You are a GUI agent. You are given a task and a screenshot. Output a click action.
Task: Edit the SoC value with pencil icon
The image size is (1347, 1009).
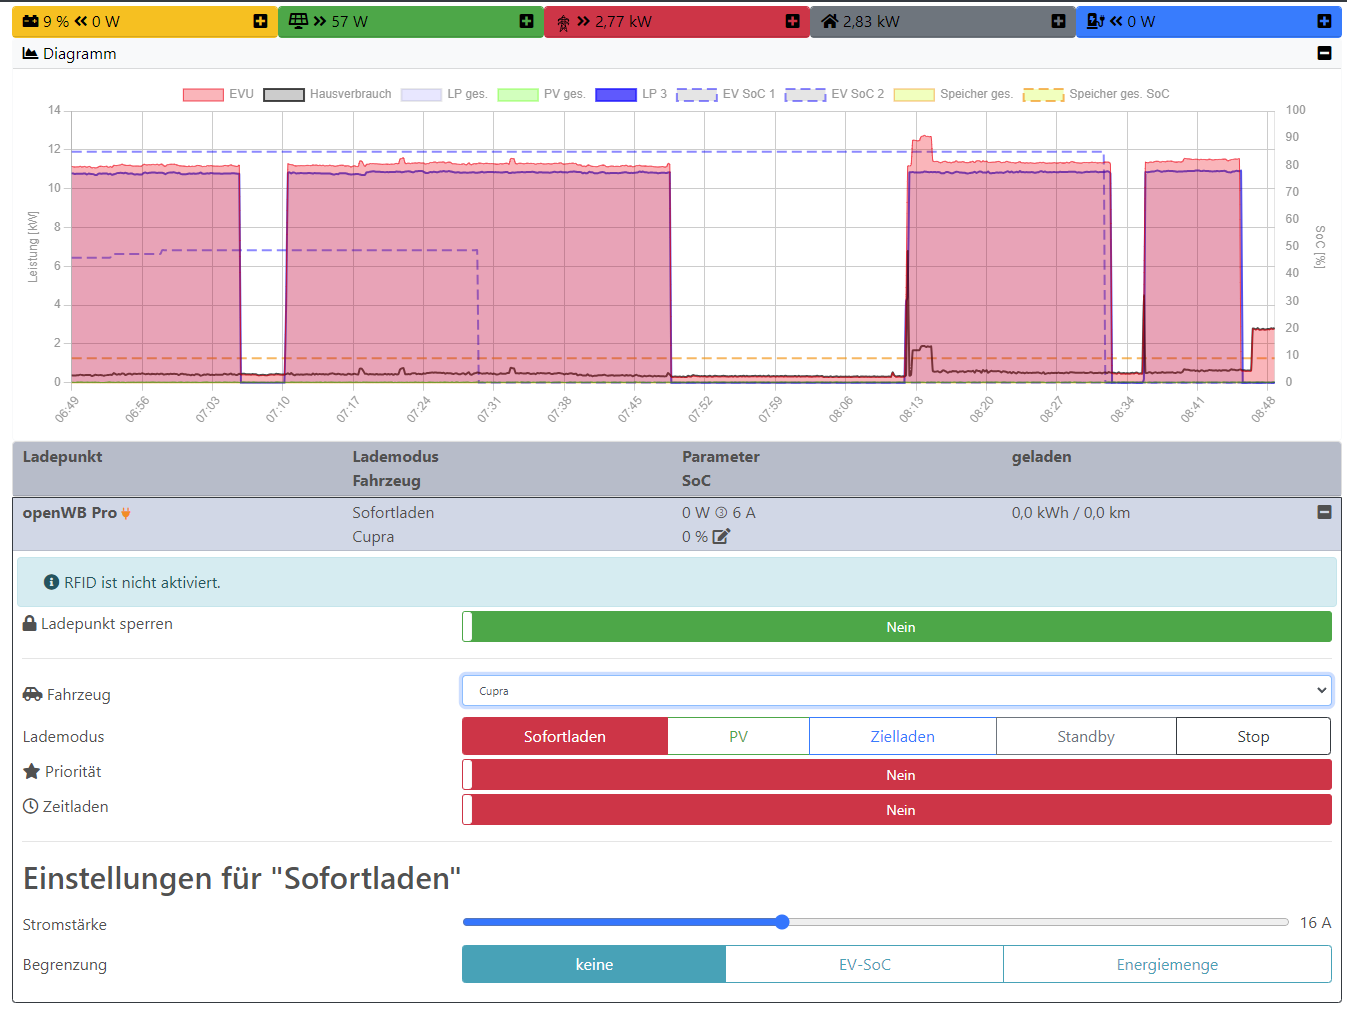[721, 537]
